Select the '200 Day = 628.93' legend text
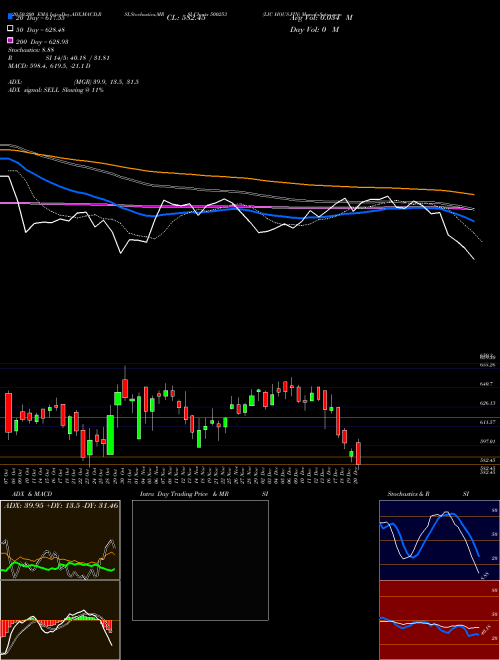Image resolution: width=500 pixels, height=660 pixels. tap(42, 42)
